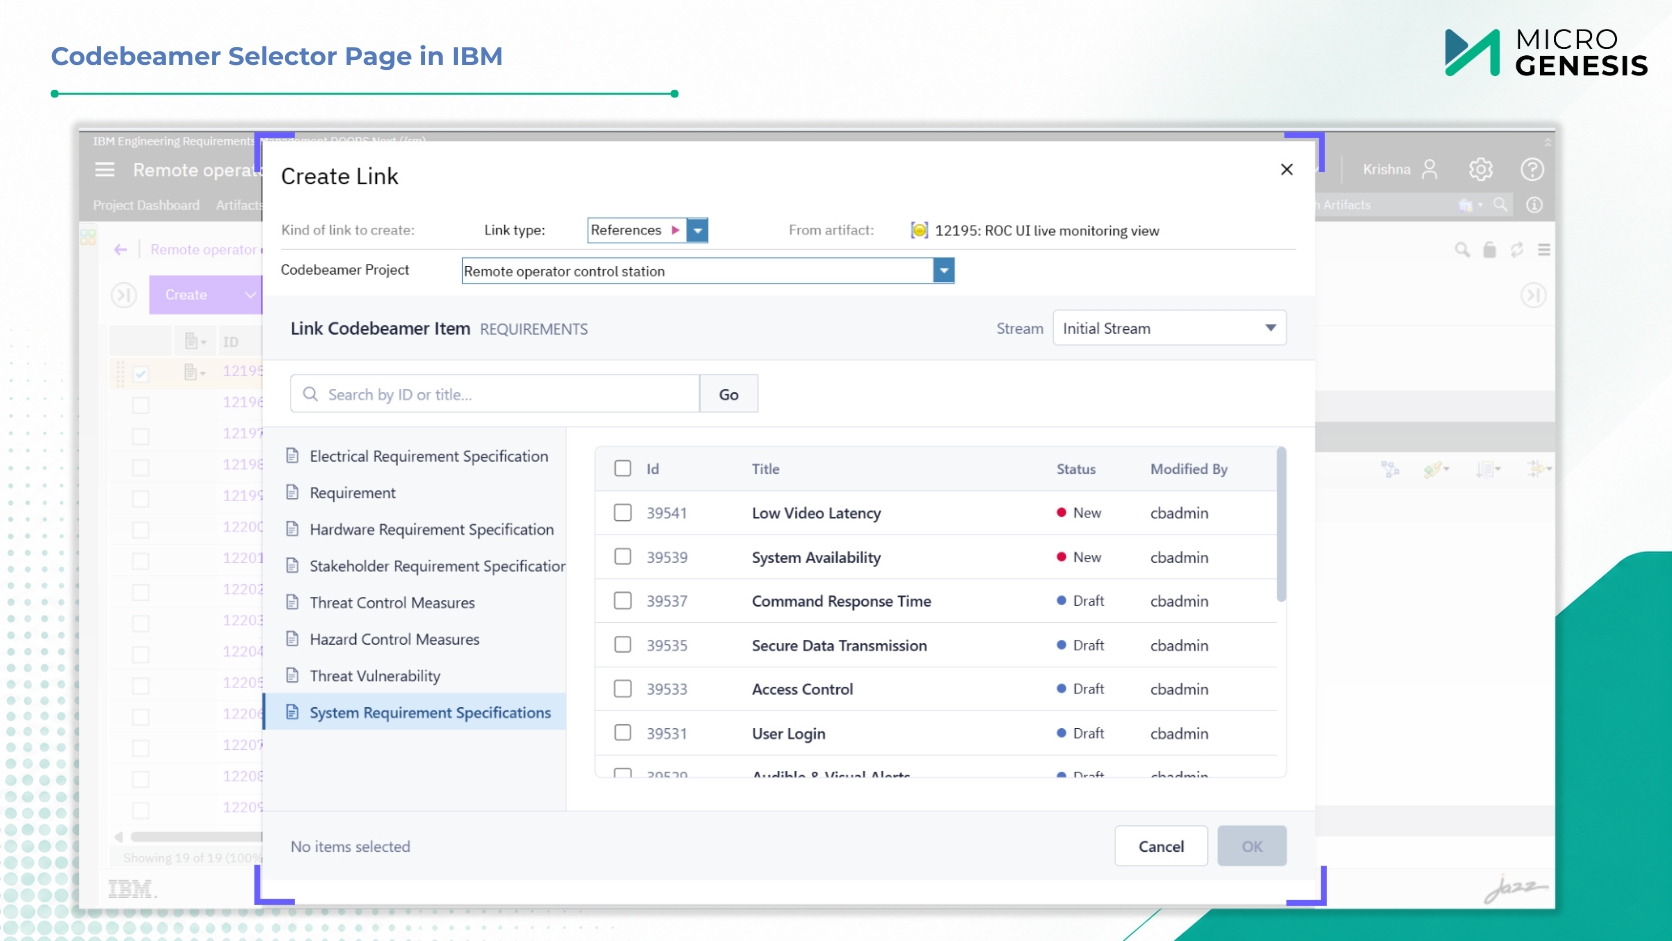Image resolution: width=1672 pixels, height=941 pixels.
Task: Close the Create Link dialog
Action: pyautogui.click(x=1287, y=169)
